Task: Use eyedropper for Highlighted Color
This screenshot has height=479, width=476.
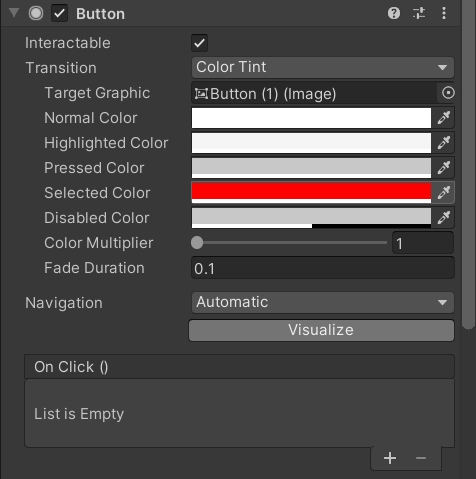Action: point(444,143)
